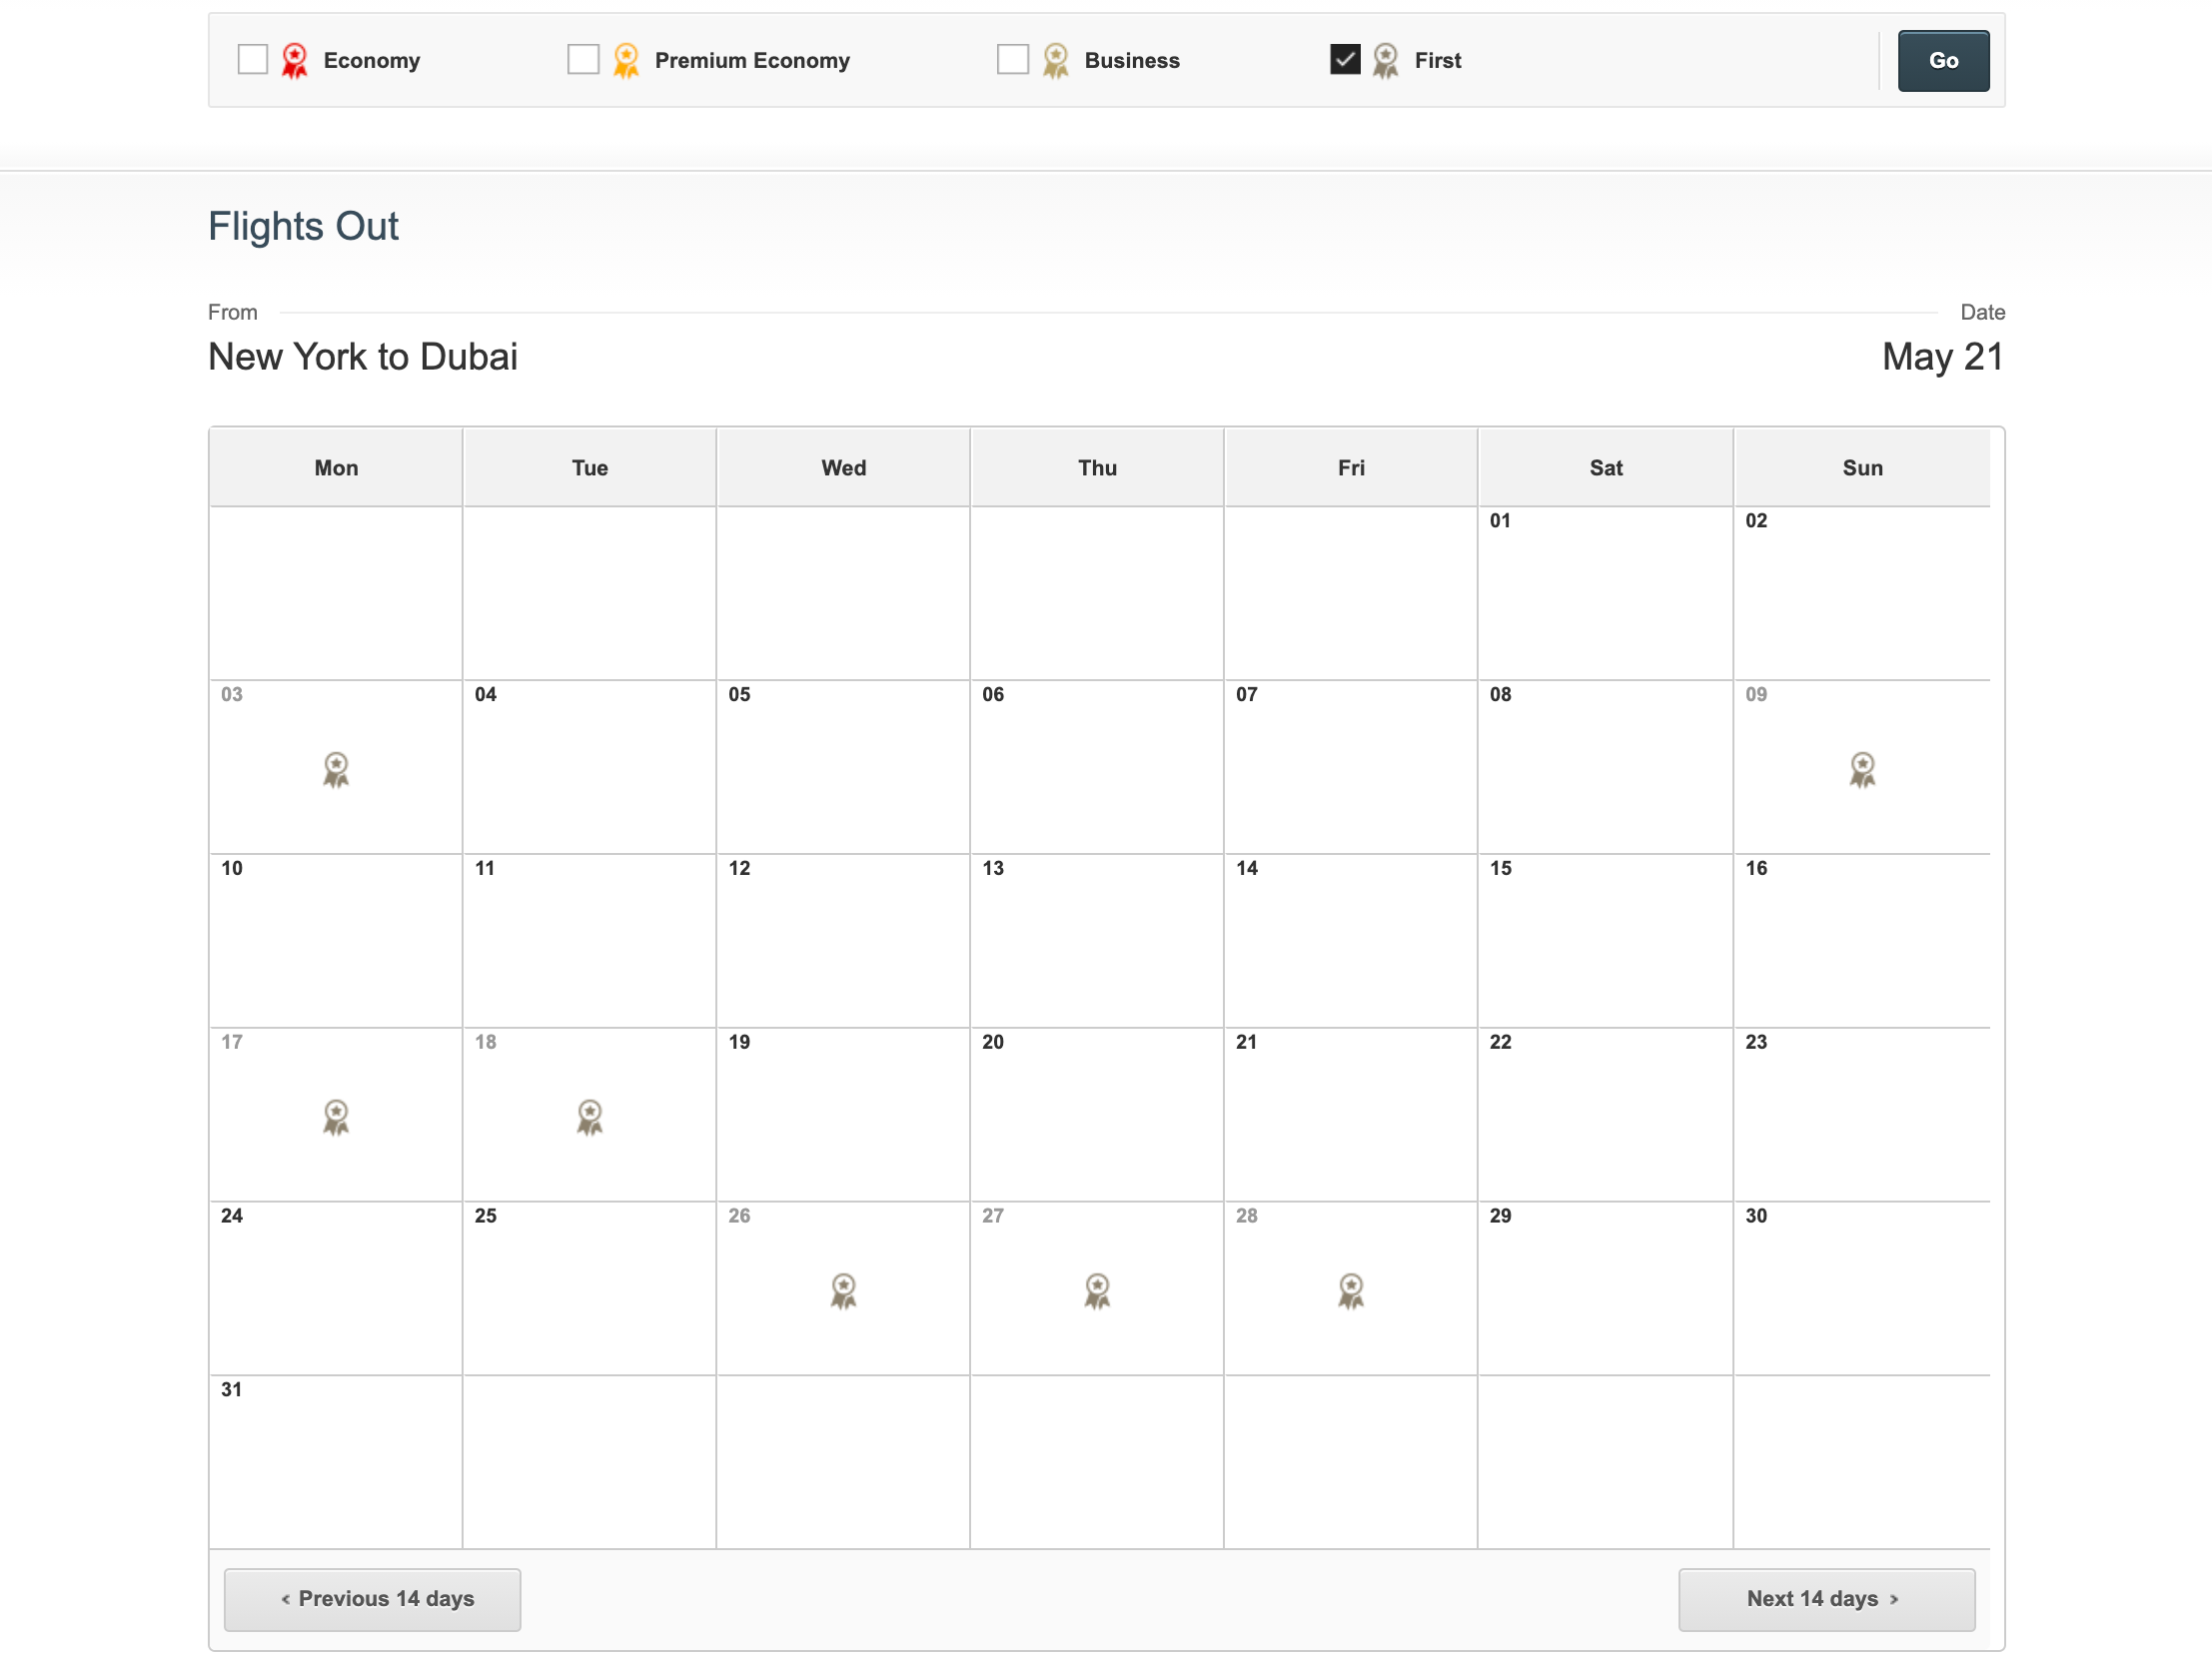
Task: Click the Flights Out heading
Action: 303,226
